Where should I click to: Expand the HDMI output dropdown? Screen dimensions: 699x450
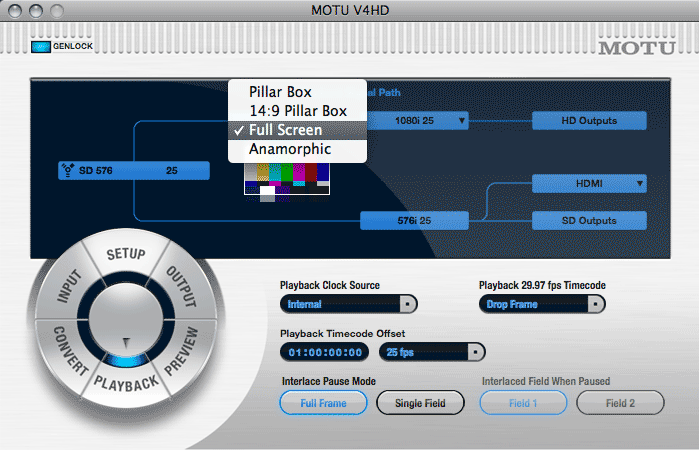click(x=589, y=183)
